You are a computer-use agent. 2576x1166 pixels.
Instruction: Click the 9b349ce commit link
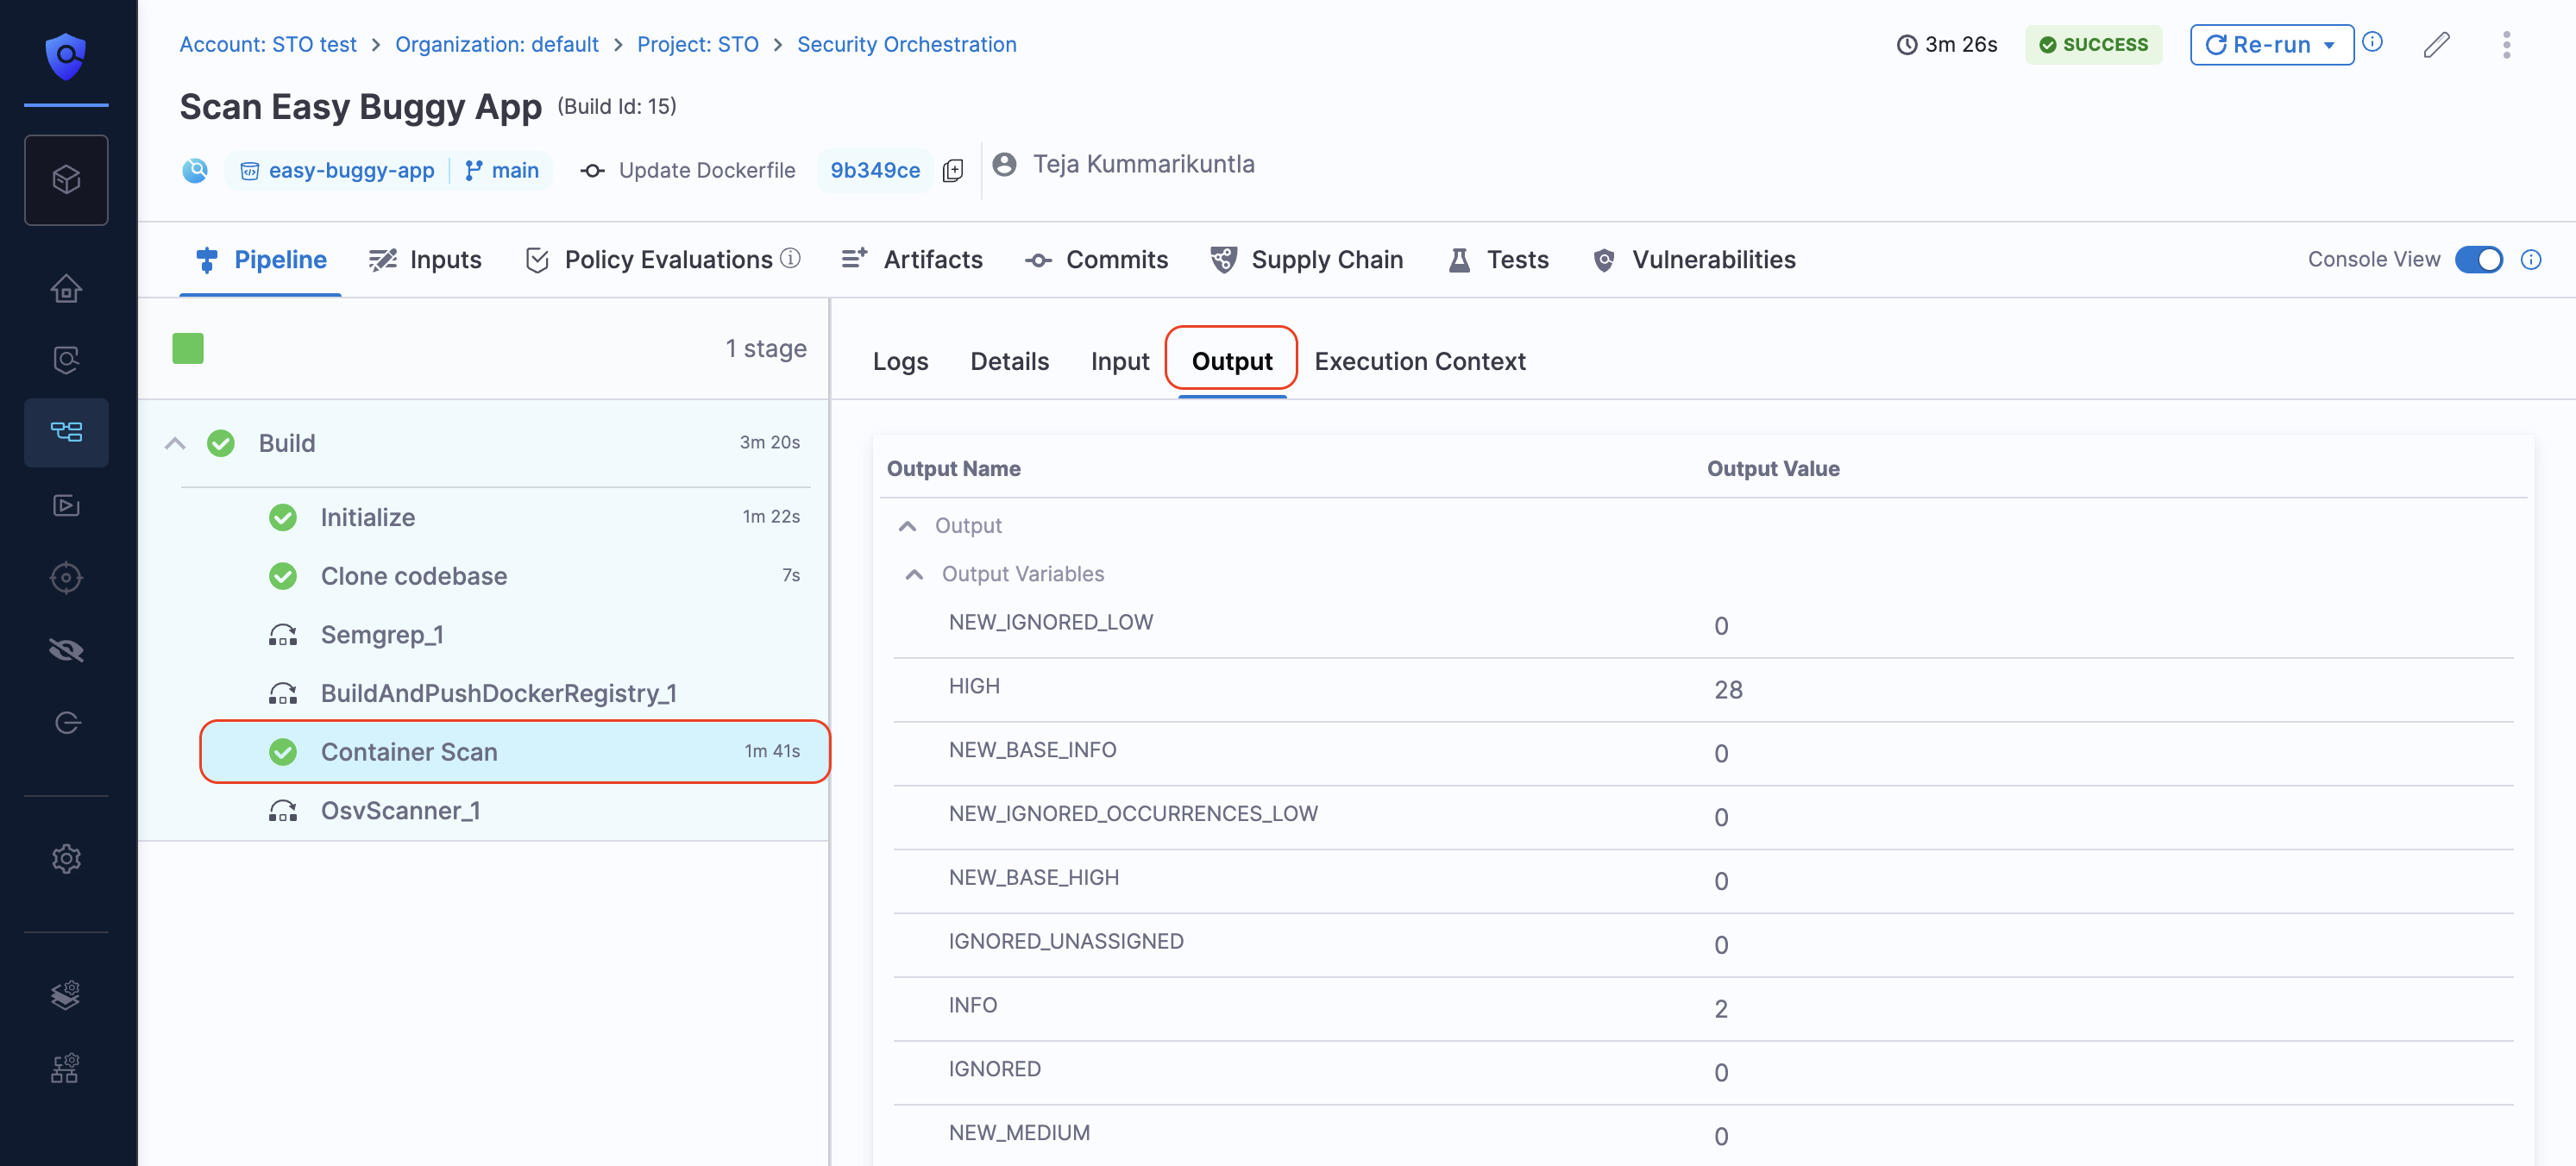pos(875,171)
